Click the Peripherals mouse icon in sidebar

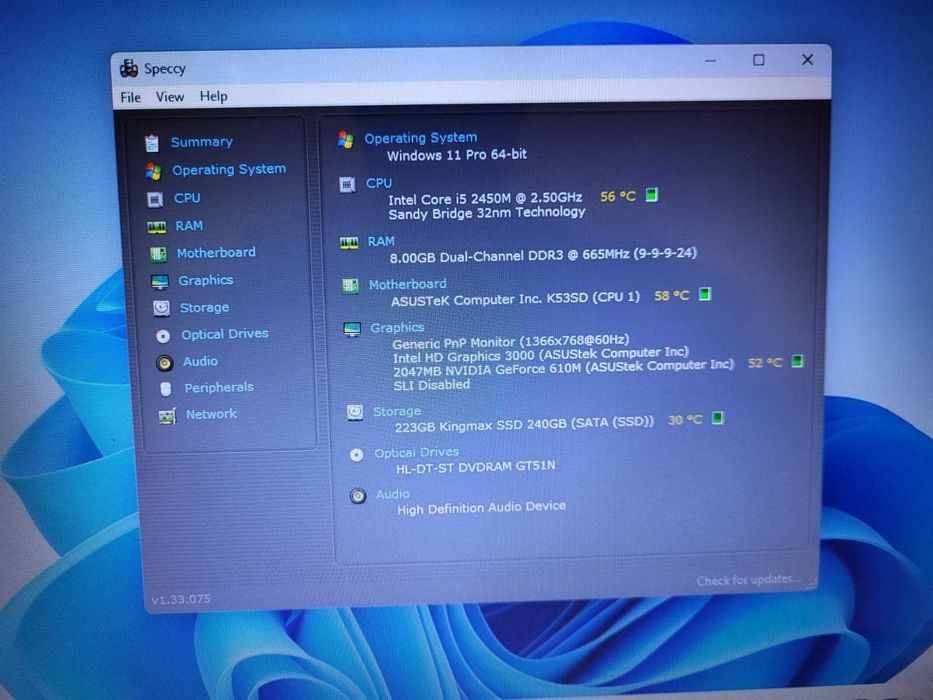click(166, 389)
